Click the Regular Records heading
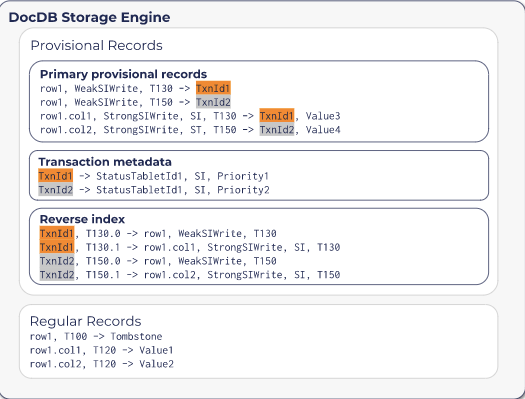This screenshot has width=525, height=399. point(85,321)
